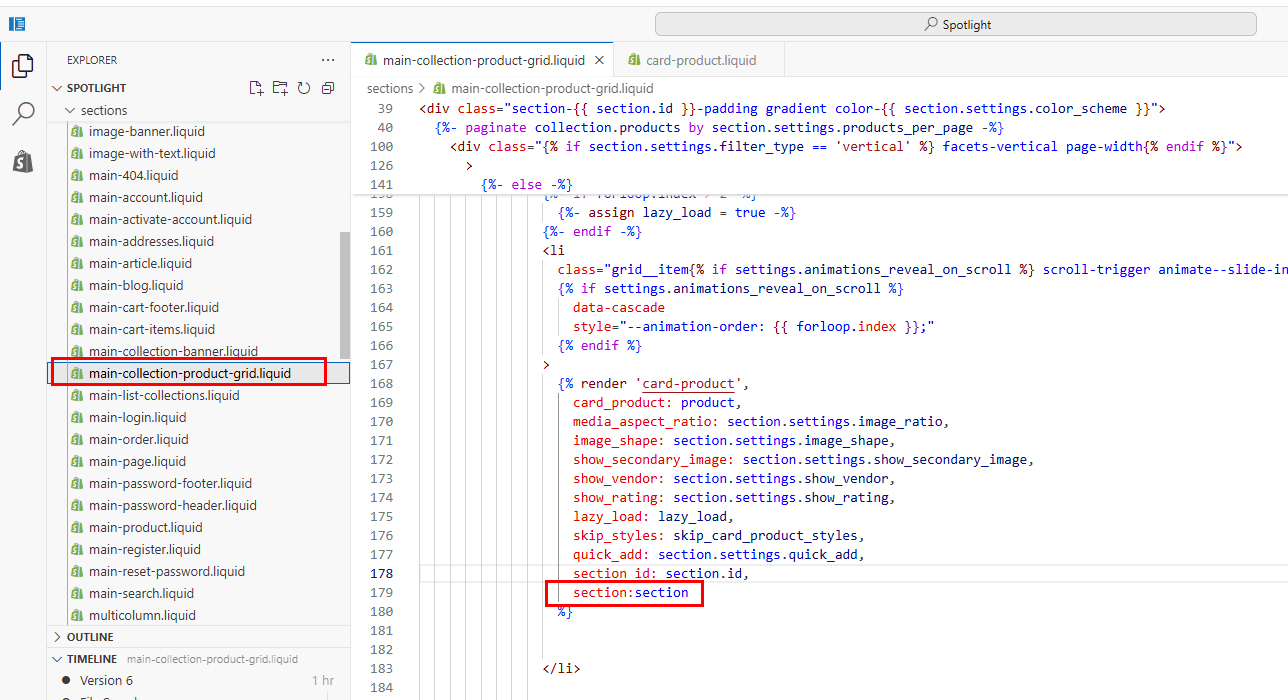Collapse the sections folder

tap(70, 110)
